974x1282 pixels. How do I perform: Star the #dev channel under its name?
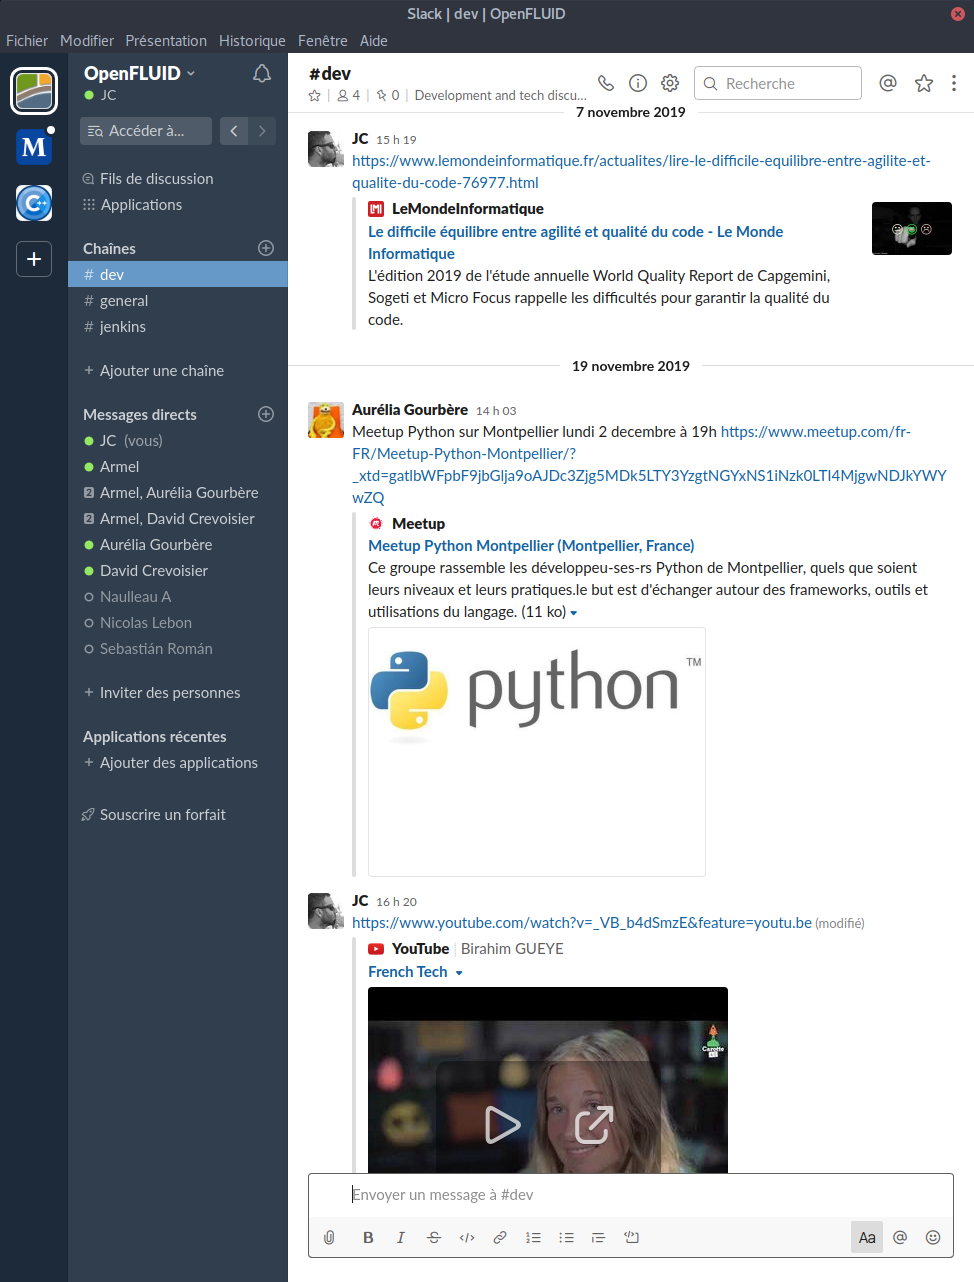(315, 96)
